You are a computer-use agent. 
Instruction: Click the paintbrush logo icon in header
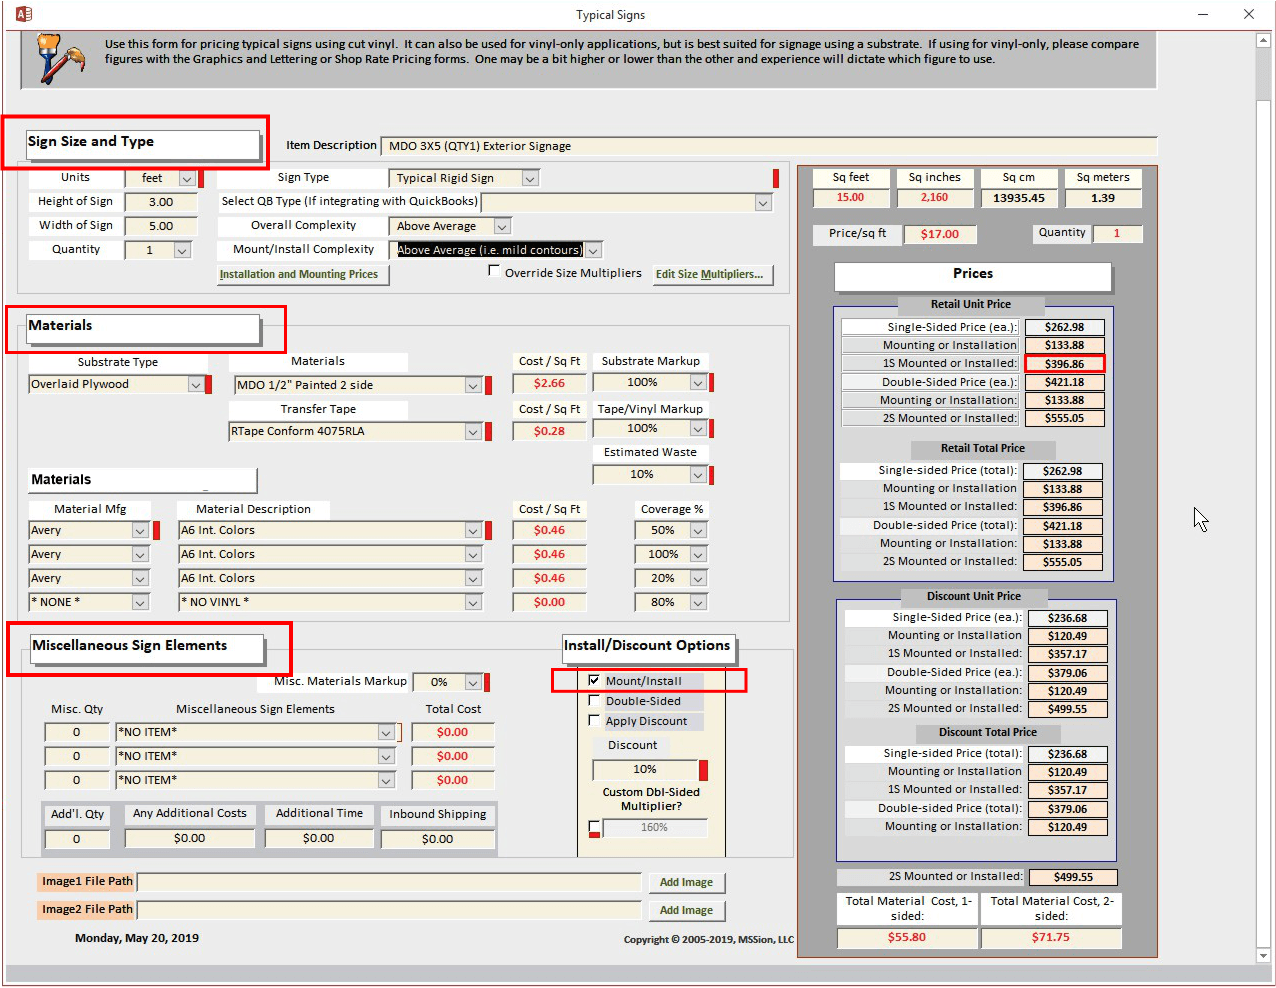click(59, 58)
